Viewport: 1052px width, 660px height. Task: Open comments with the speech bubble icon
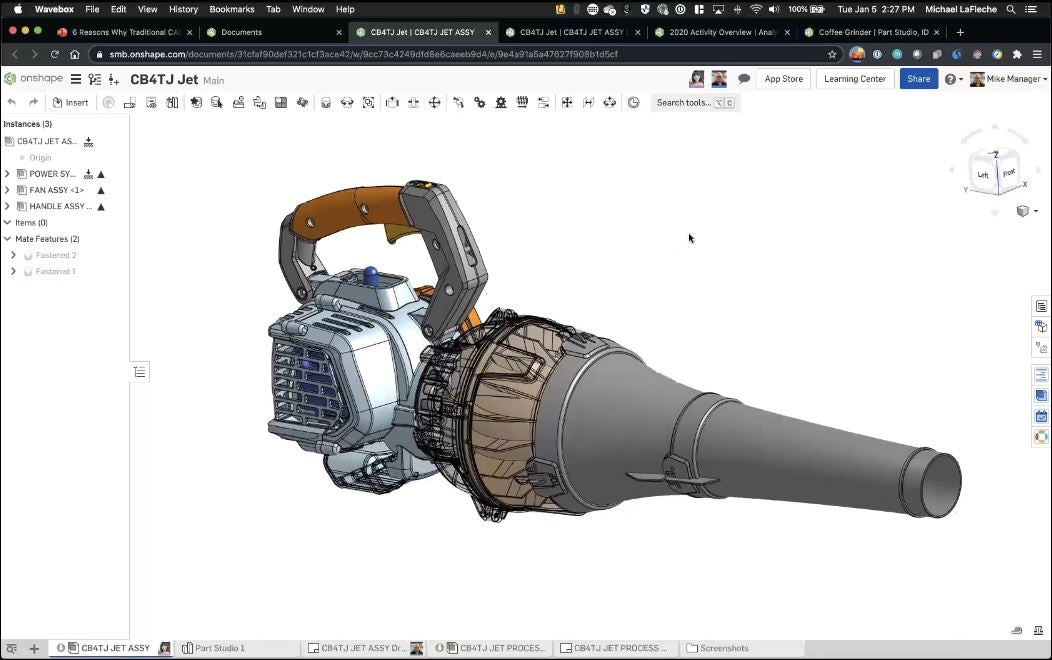pyautogui.click(x=743, y=78)
